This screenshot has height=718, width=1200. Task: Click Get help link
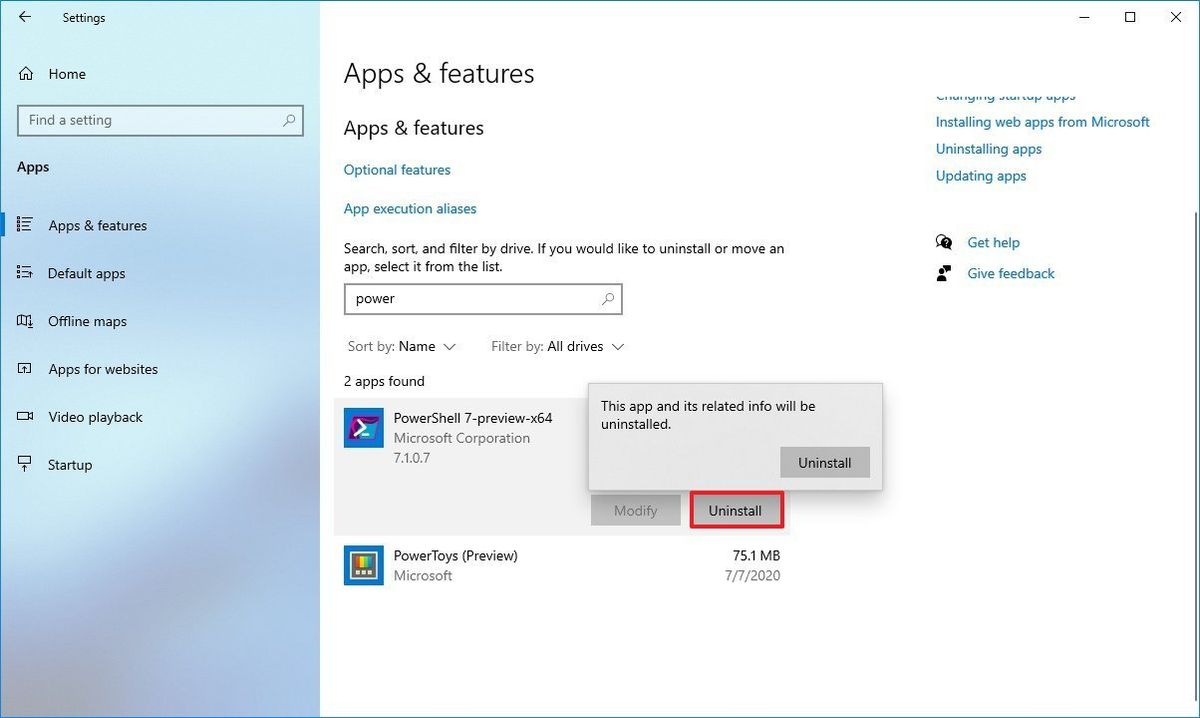click(994, 243)
